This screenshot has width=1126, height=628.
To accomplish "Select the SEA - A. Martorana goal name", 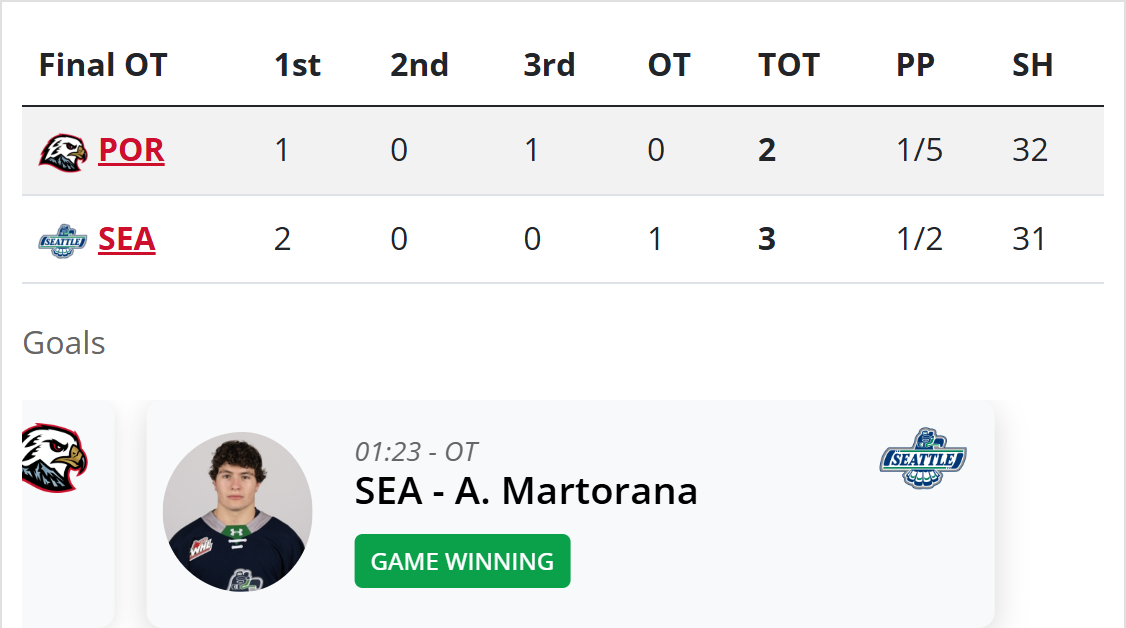I will [526, 491].
